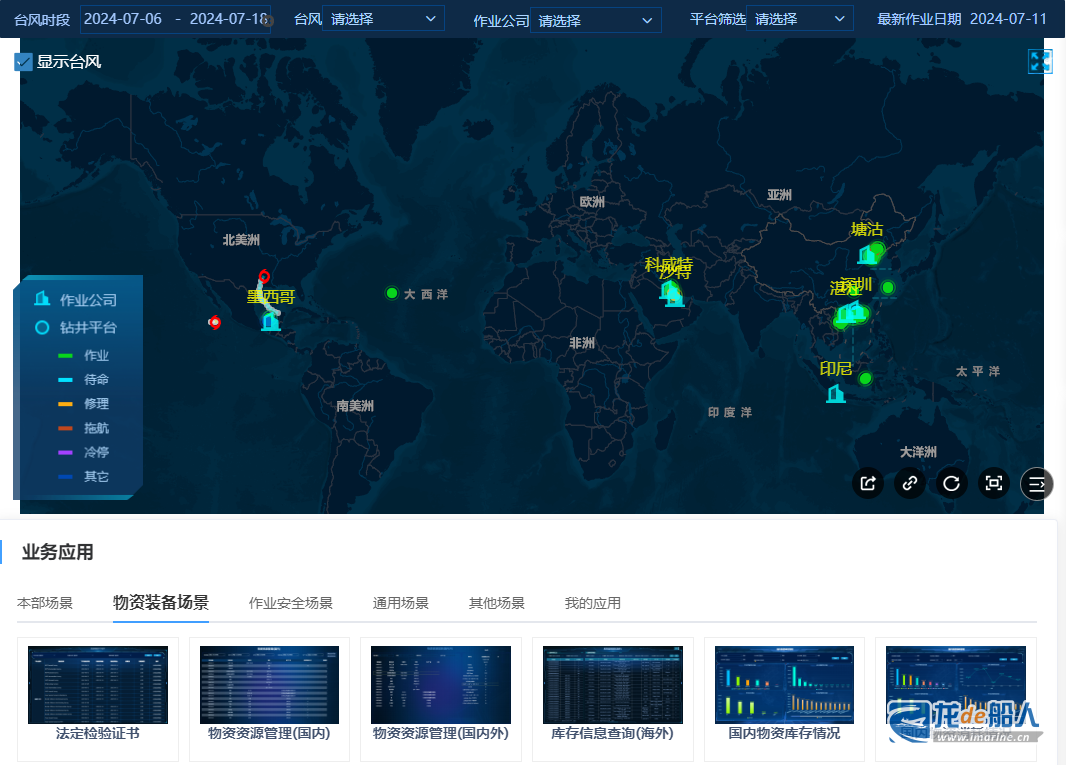
Task: Click the Mexico company building marker
Action: pyautogui.click(x=270, y=321)
